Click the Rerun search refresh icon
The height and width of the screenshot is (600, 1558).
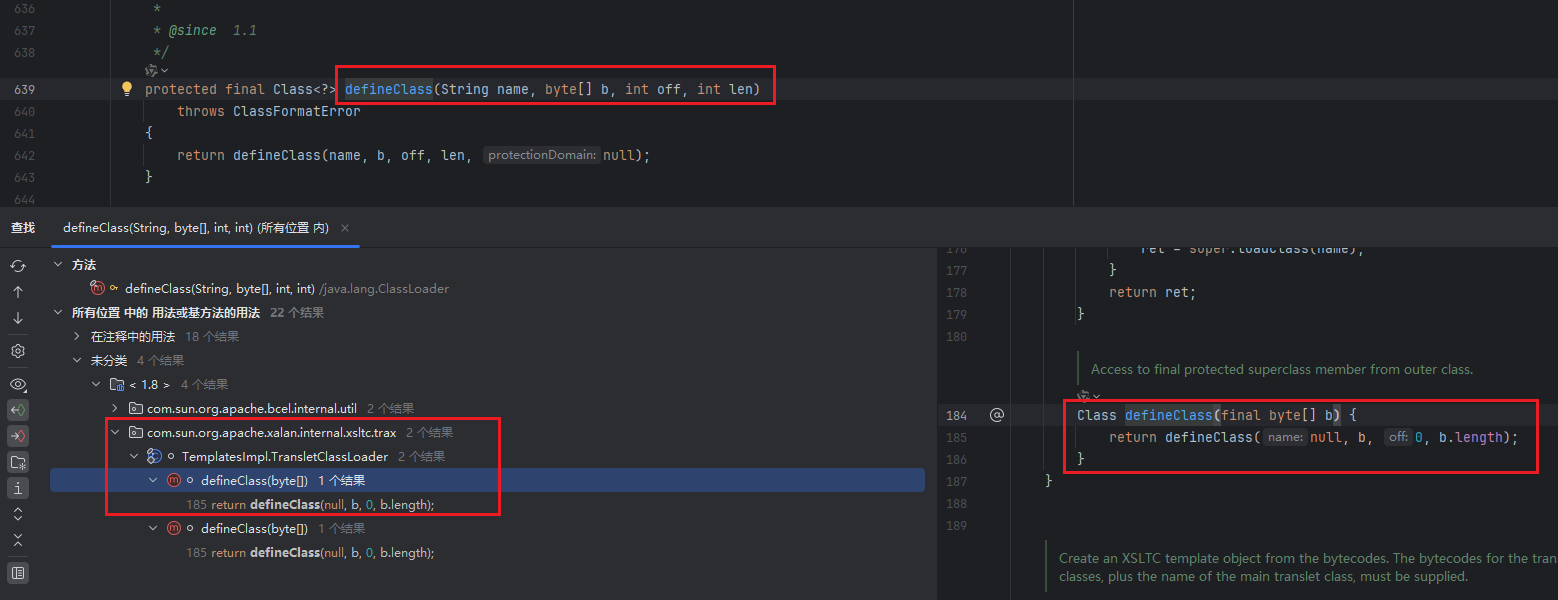click(18, 266)
